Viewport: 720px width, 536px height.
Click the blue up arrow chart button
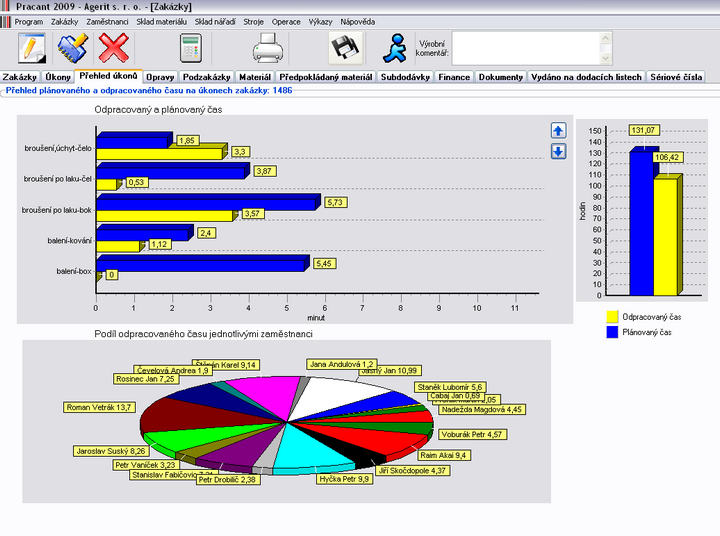(x=558, y=131)
